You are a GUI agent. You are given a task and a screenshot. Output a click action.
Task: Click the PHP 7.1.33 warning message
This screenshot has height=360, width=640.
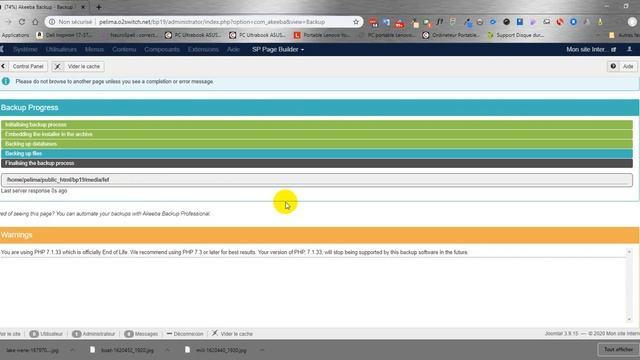[x=234, y=252]
